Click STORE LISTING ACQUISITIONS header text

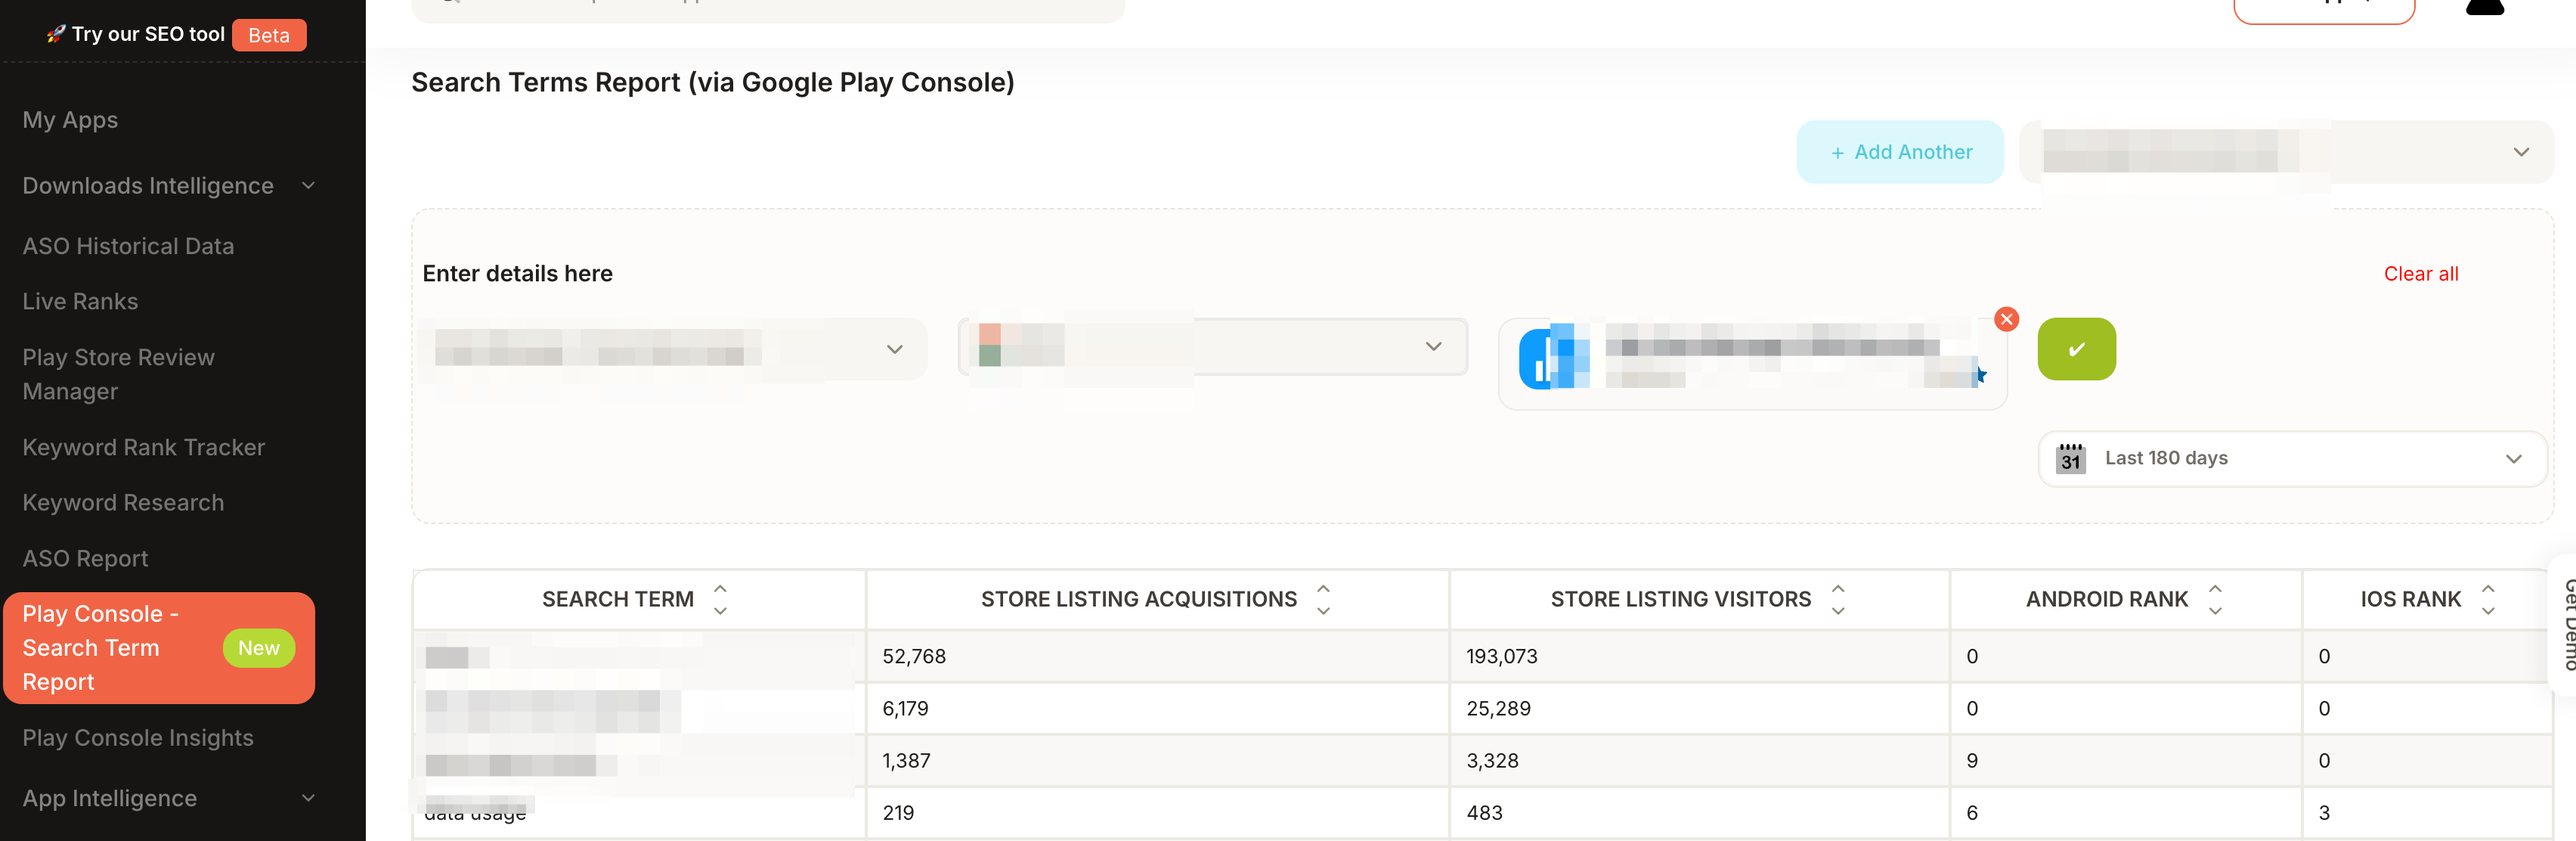coord(1138,599)
